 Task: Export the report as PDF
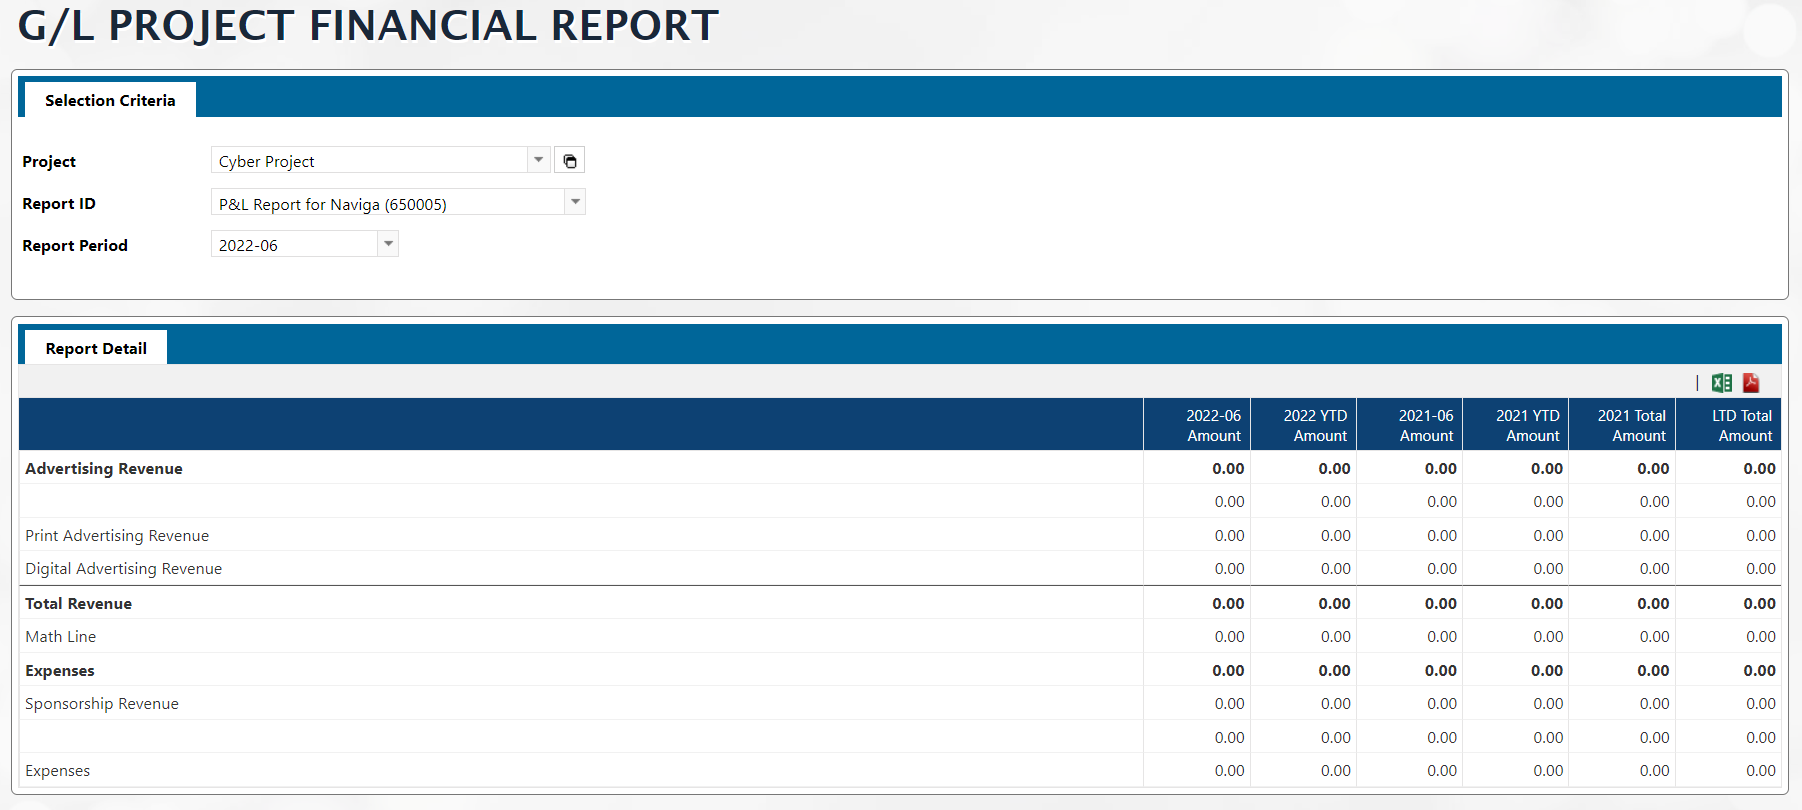1751,383
